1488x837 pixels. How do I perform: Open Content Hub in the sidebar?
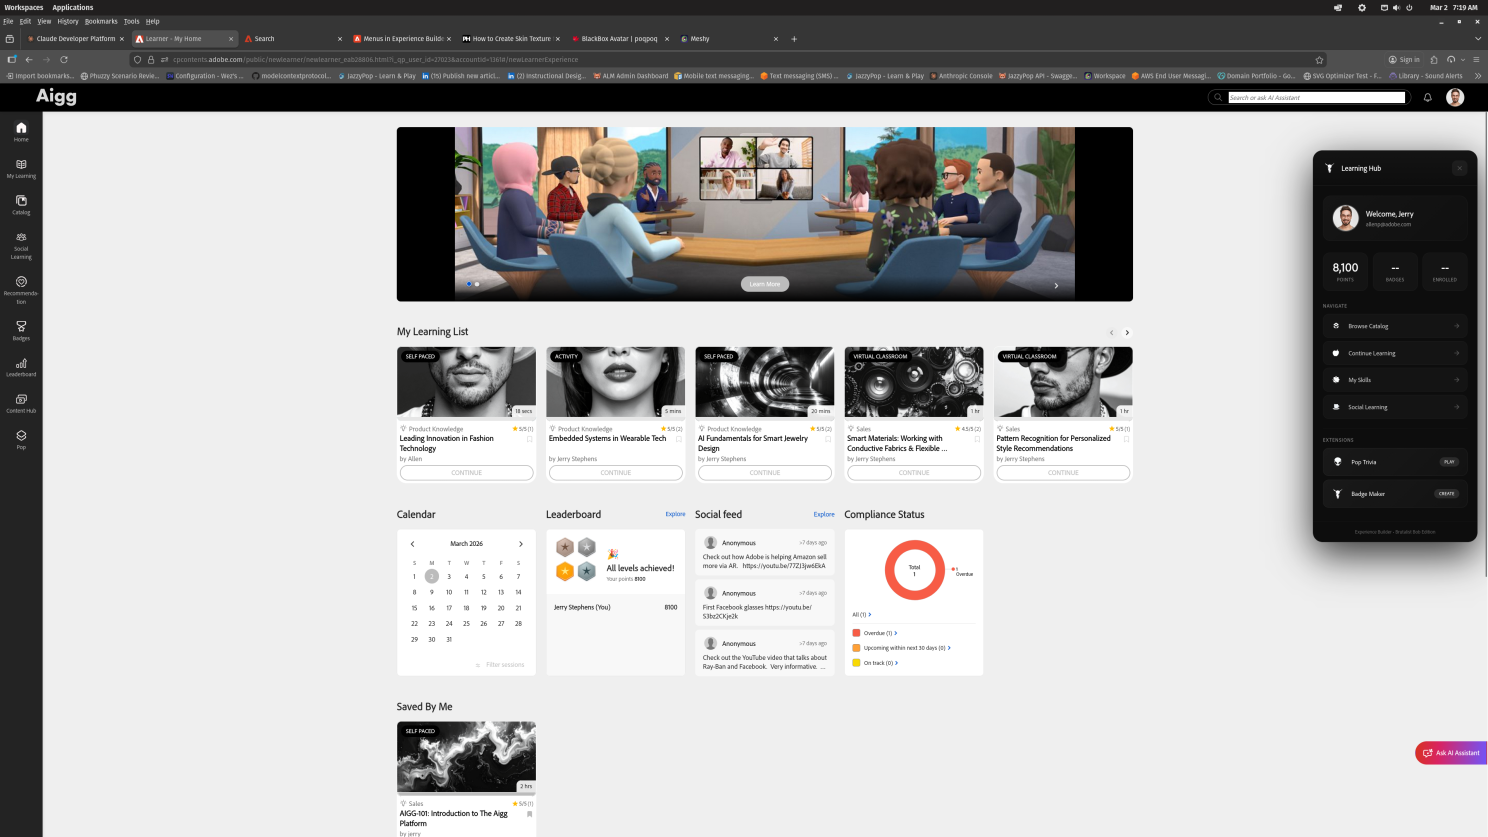[21, 403]
